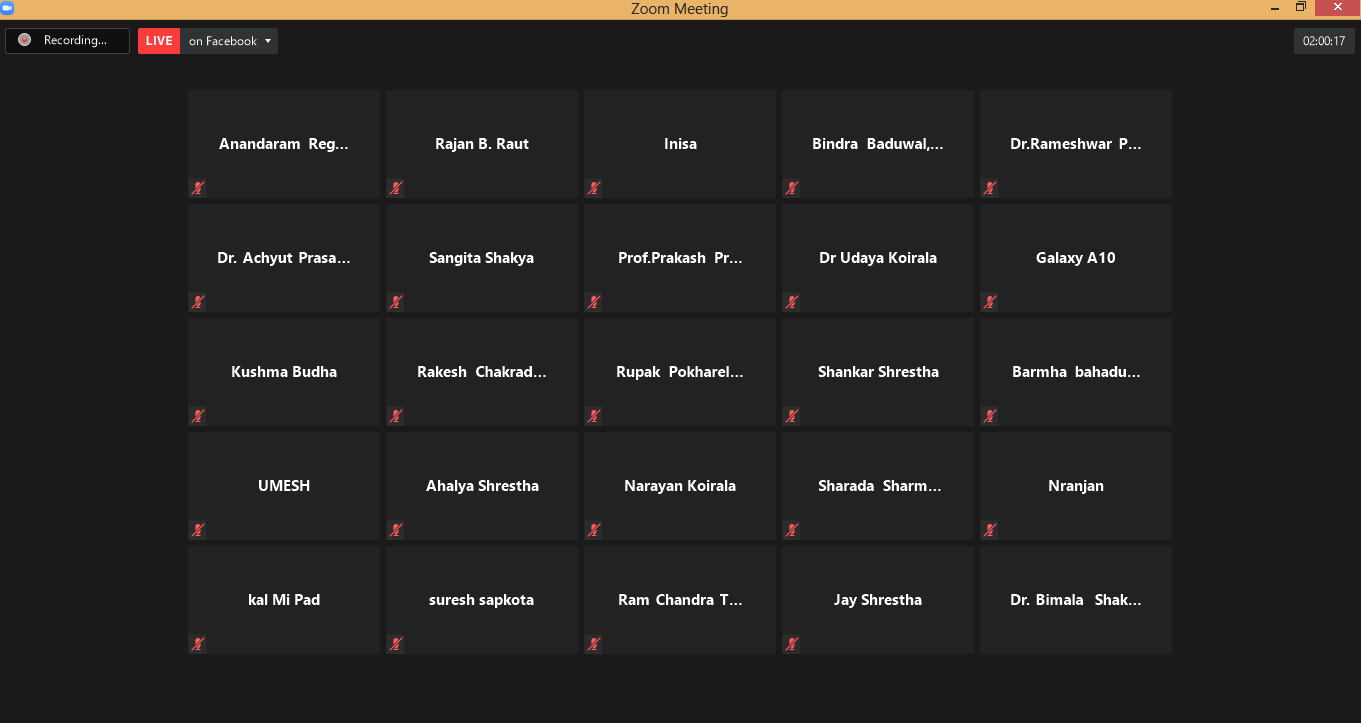Click the red LIVE badge
The width and height of the screenshot is (1361, 723).
click(158, 41)
